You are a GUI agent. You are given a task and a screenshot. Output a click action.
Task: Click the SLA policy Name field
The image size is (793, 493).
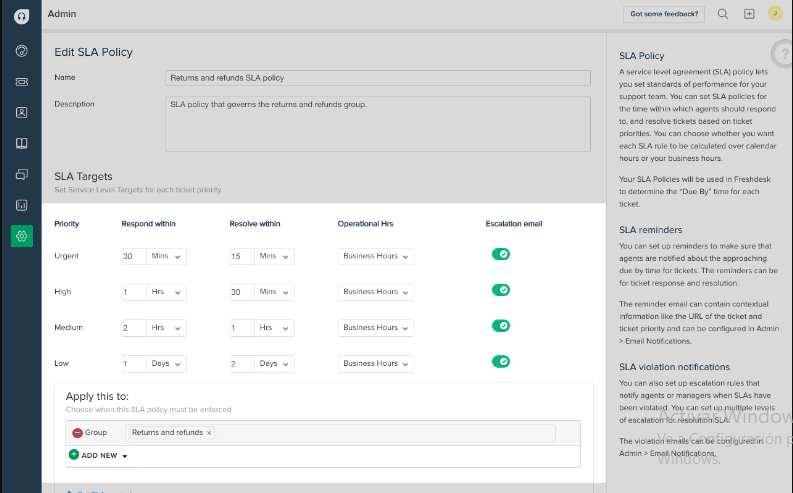click(377, 77)
